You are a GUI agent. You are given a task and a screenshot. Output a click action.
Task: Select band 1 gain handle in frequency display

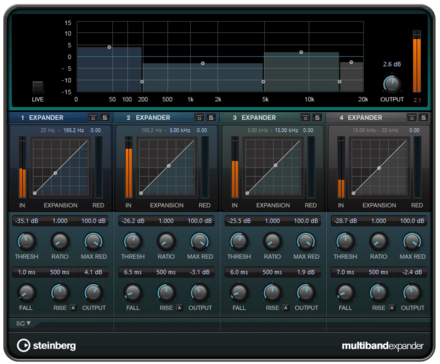pyautogui.click(x=109, y=47)
